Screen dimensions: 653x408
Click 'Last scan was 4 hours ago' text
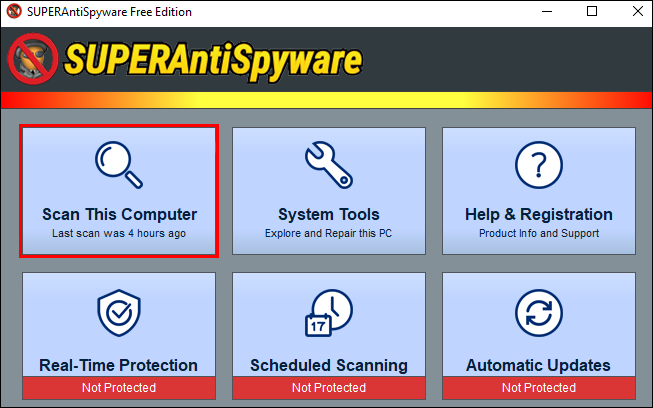119,233
